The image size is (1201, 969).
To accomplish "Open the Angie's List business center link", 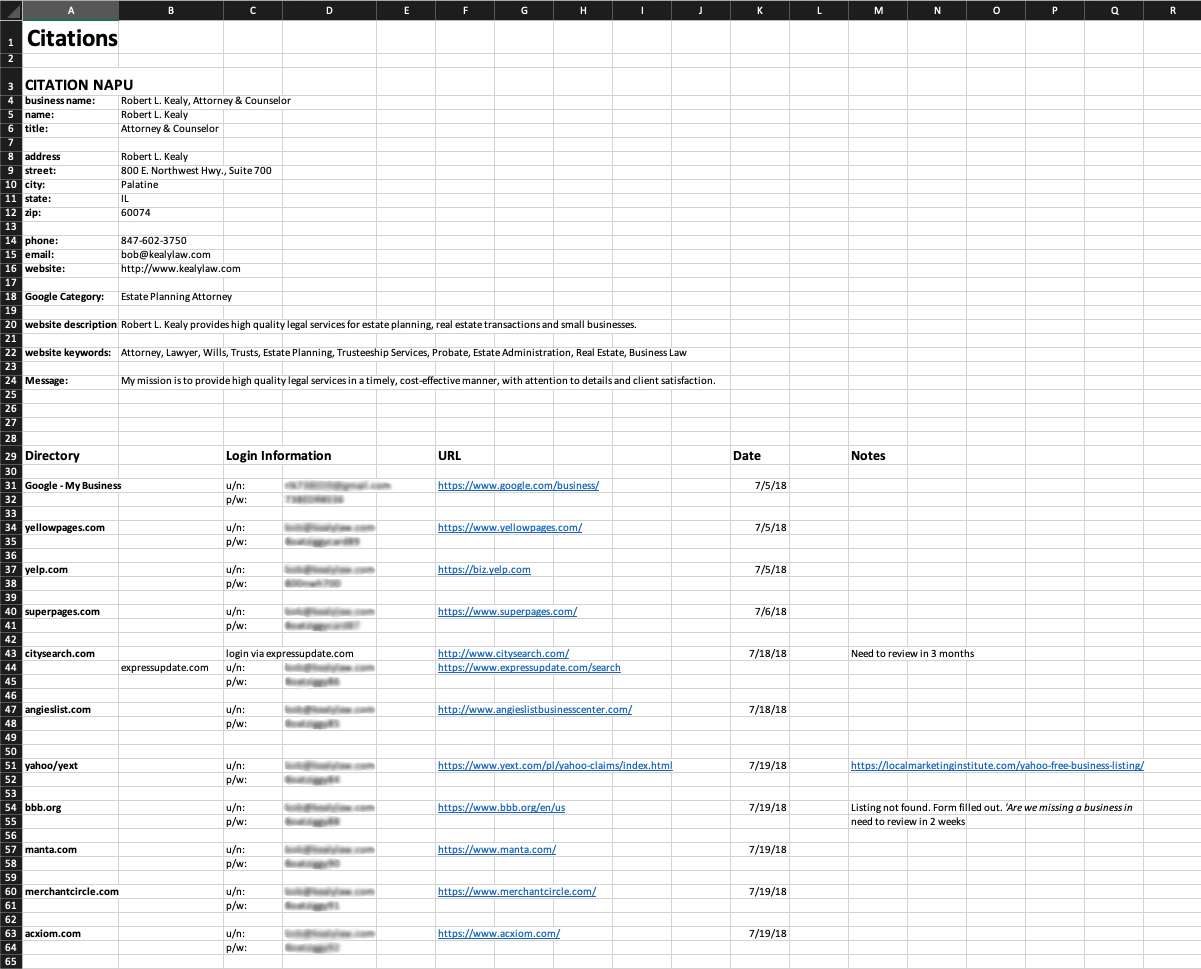I will [x=534, y=709].
